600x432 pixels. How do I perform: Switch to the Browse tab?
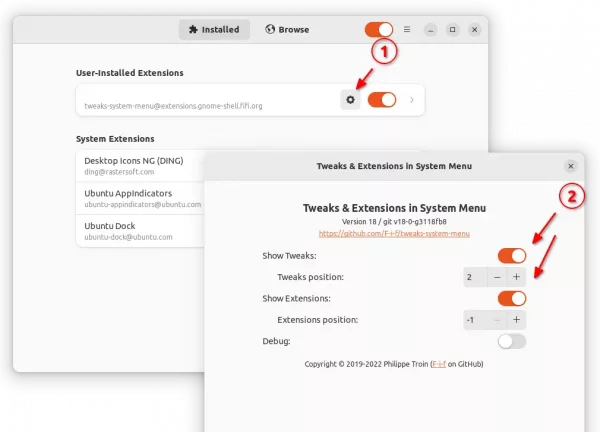(x=287, y=29)
